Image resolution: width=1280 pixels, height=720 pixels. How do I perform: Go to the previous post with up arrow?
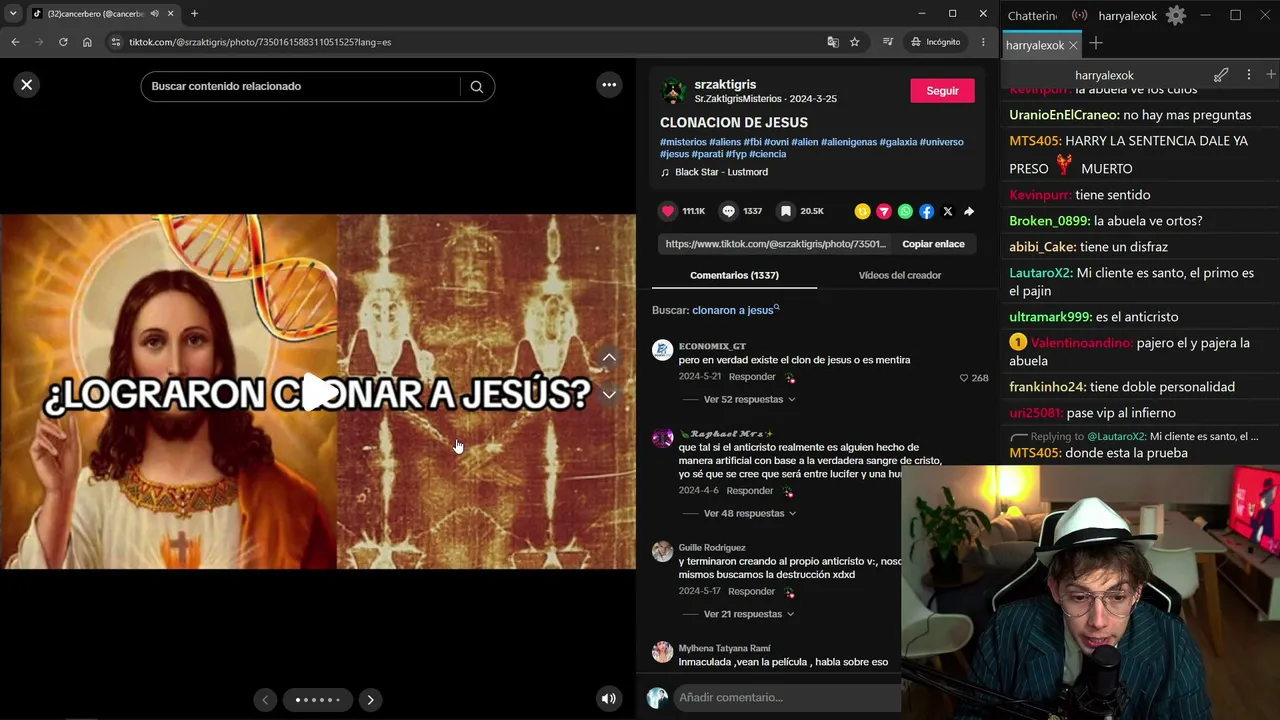609,357
